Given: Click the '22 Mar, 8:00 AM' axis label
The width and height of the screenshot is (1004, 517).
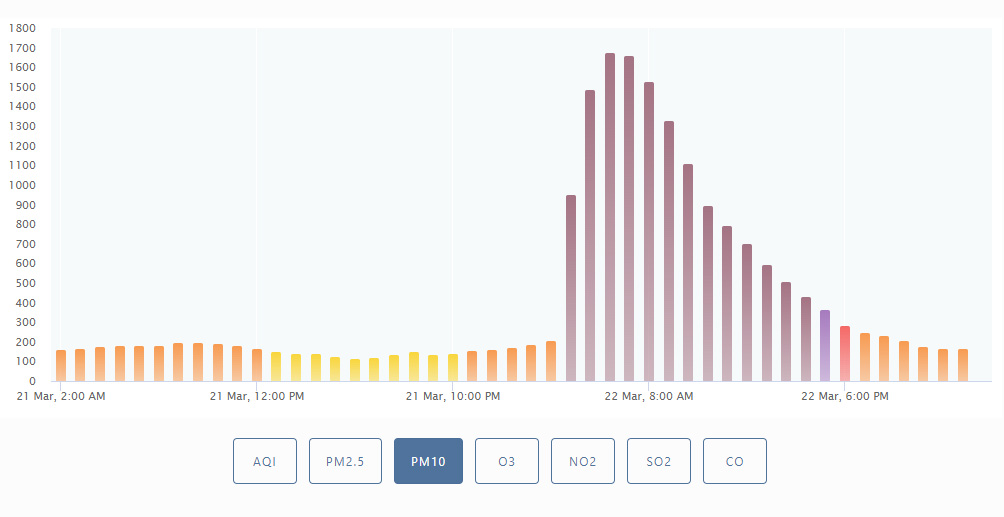Looking at the screenshot, I should tap(649, 396).
